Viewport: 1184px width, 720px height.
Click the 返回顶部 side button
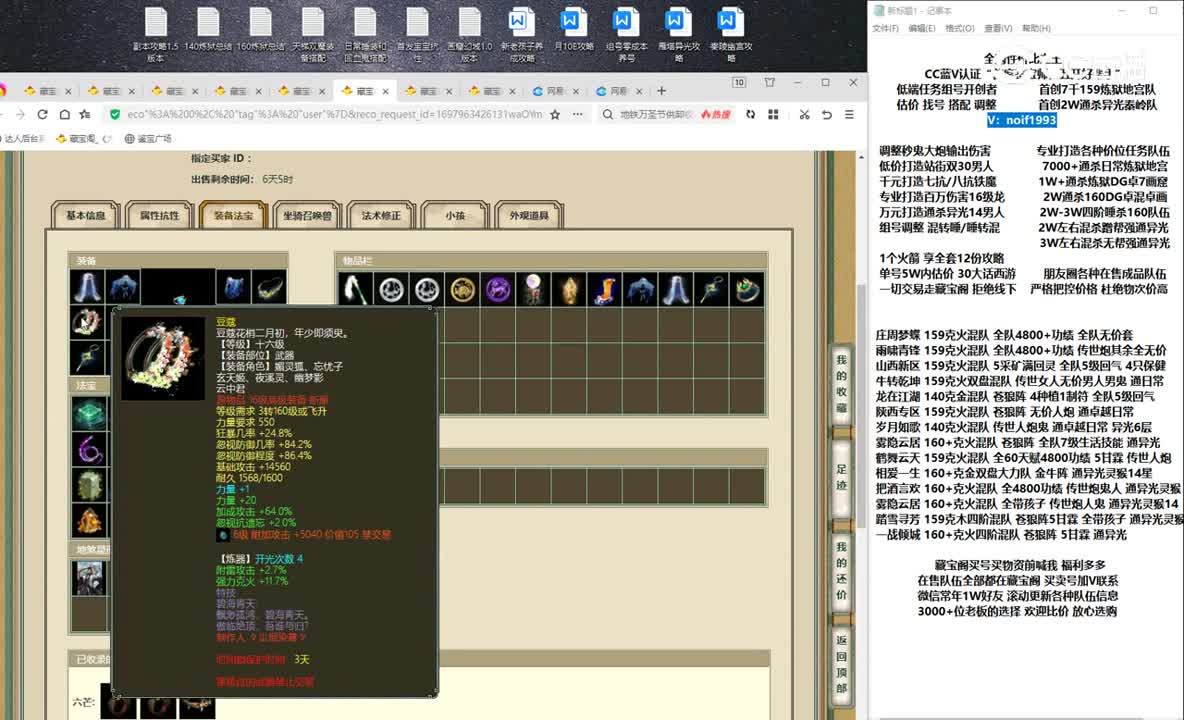pyautogui.click(x=842, y=664)
